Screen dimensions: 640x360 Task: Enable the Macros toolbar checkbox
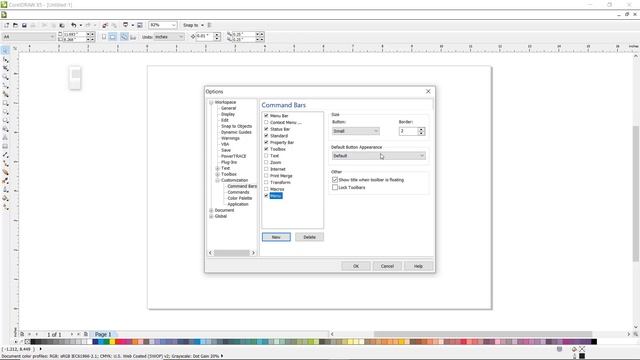coord(266,189)
